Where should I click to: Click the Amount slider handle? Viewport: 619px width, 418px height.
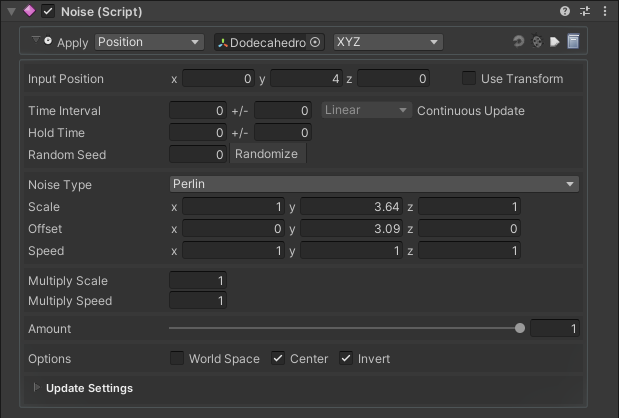point(520,328)
